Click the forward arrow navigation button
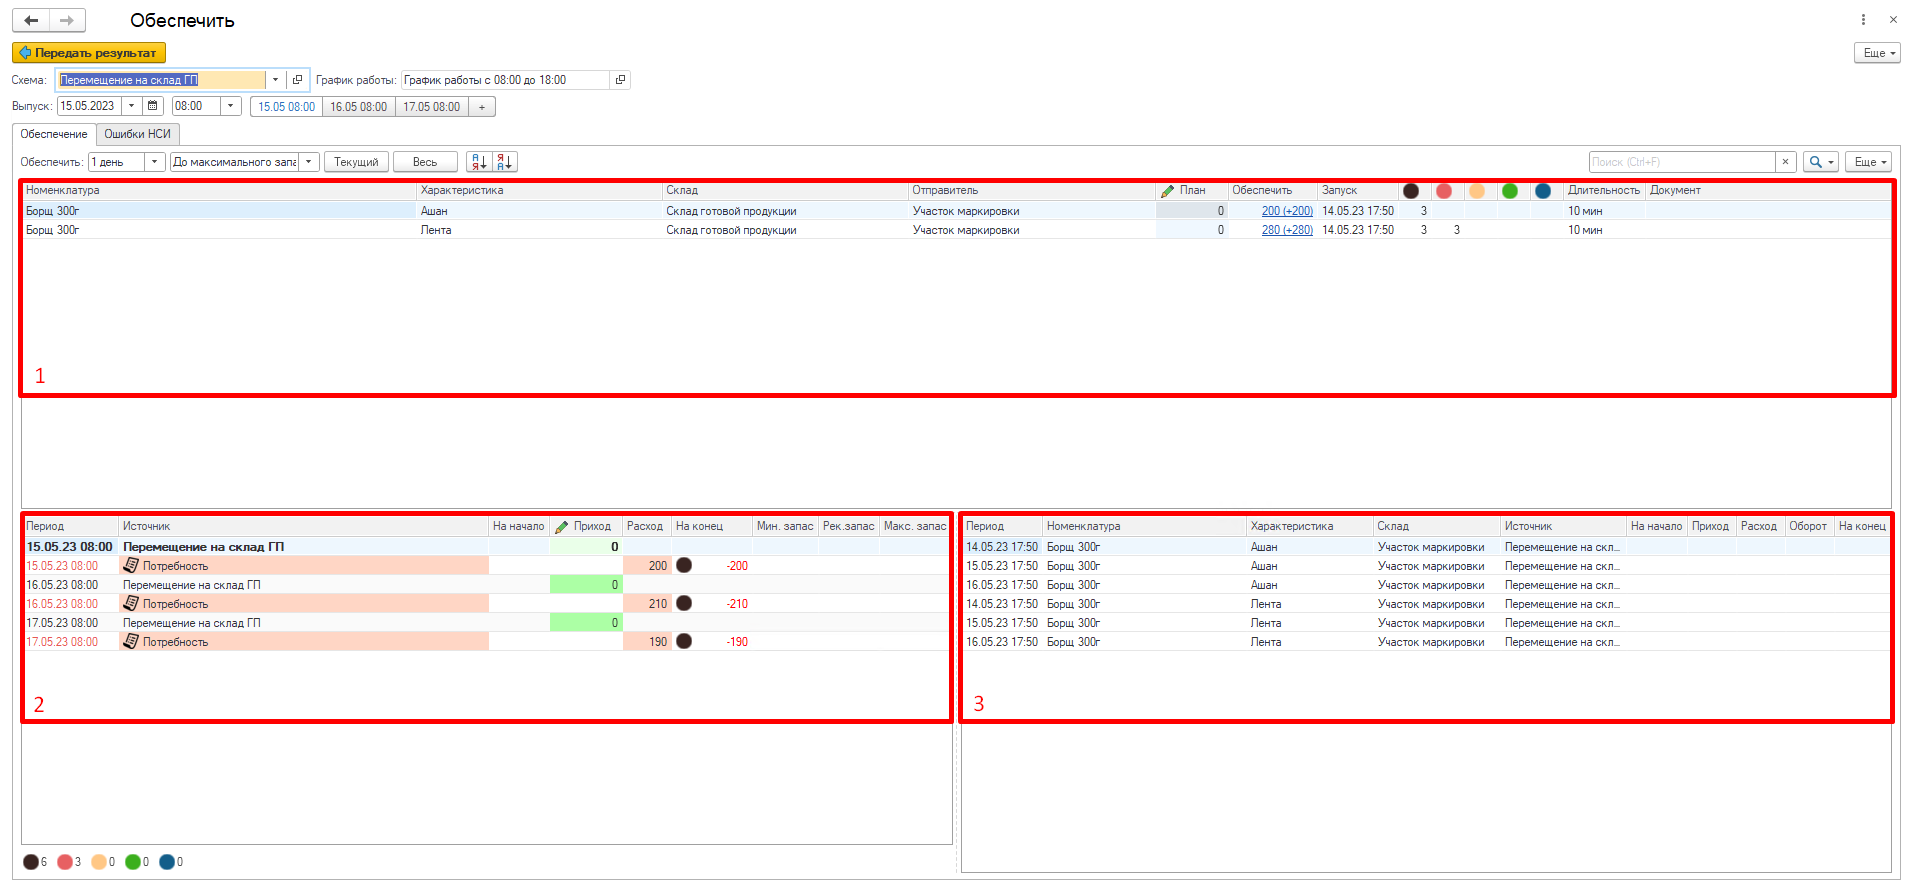Viewport: 1908px width, 889px height. pos(66,20)
